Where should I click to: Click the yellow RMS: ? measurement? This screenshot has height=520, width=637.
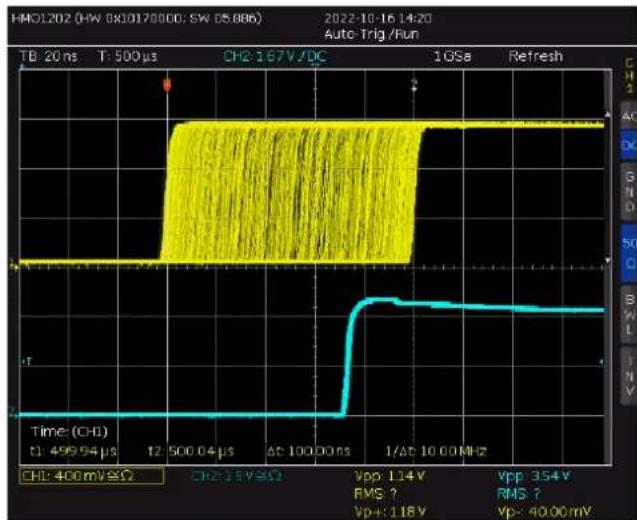coord(375,494)
